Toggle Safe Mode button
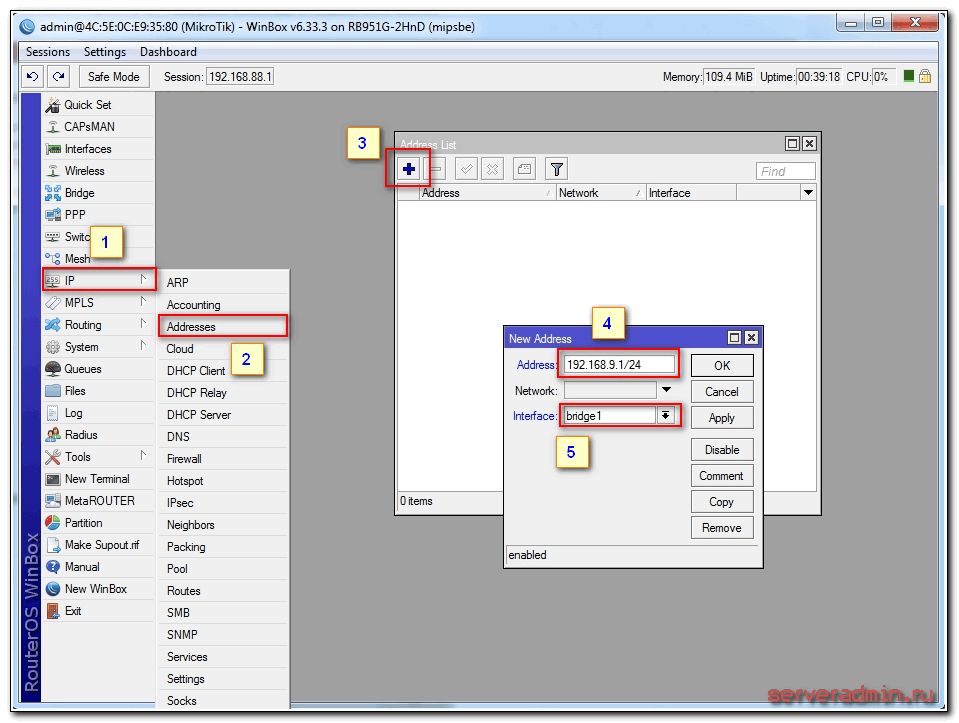This screenshot has width=959, height=723. point(114,76)
